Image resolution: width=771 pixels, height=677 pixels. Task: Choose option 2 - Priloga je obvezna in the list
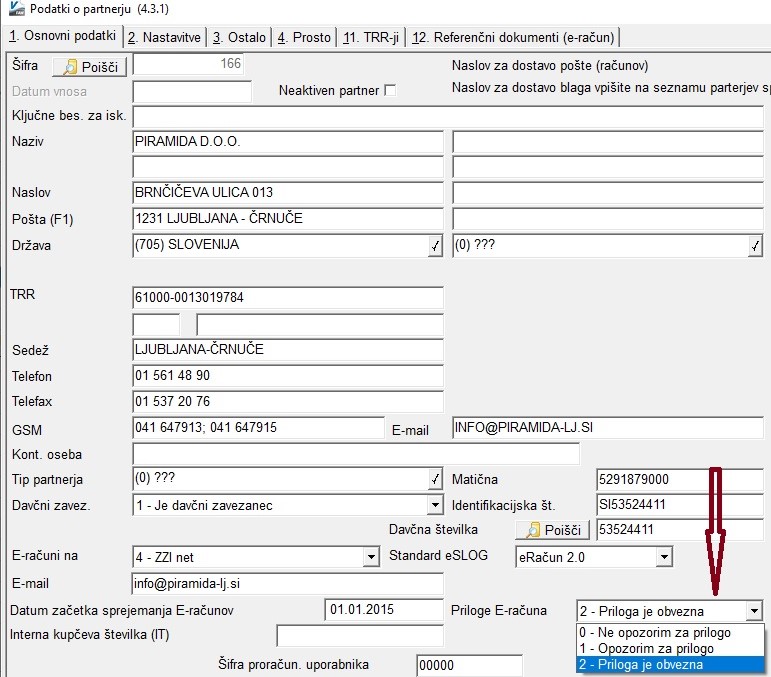[670, 665]
